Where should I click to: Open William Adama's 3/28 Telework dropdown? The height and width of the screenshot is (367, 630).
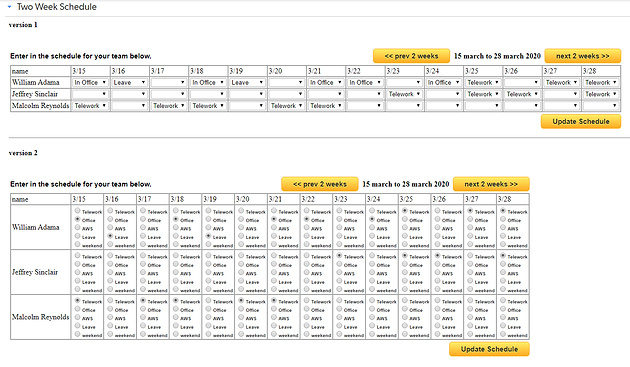(601, 82)
